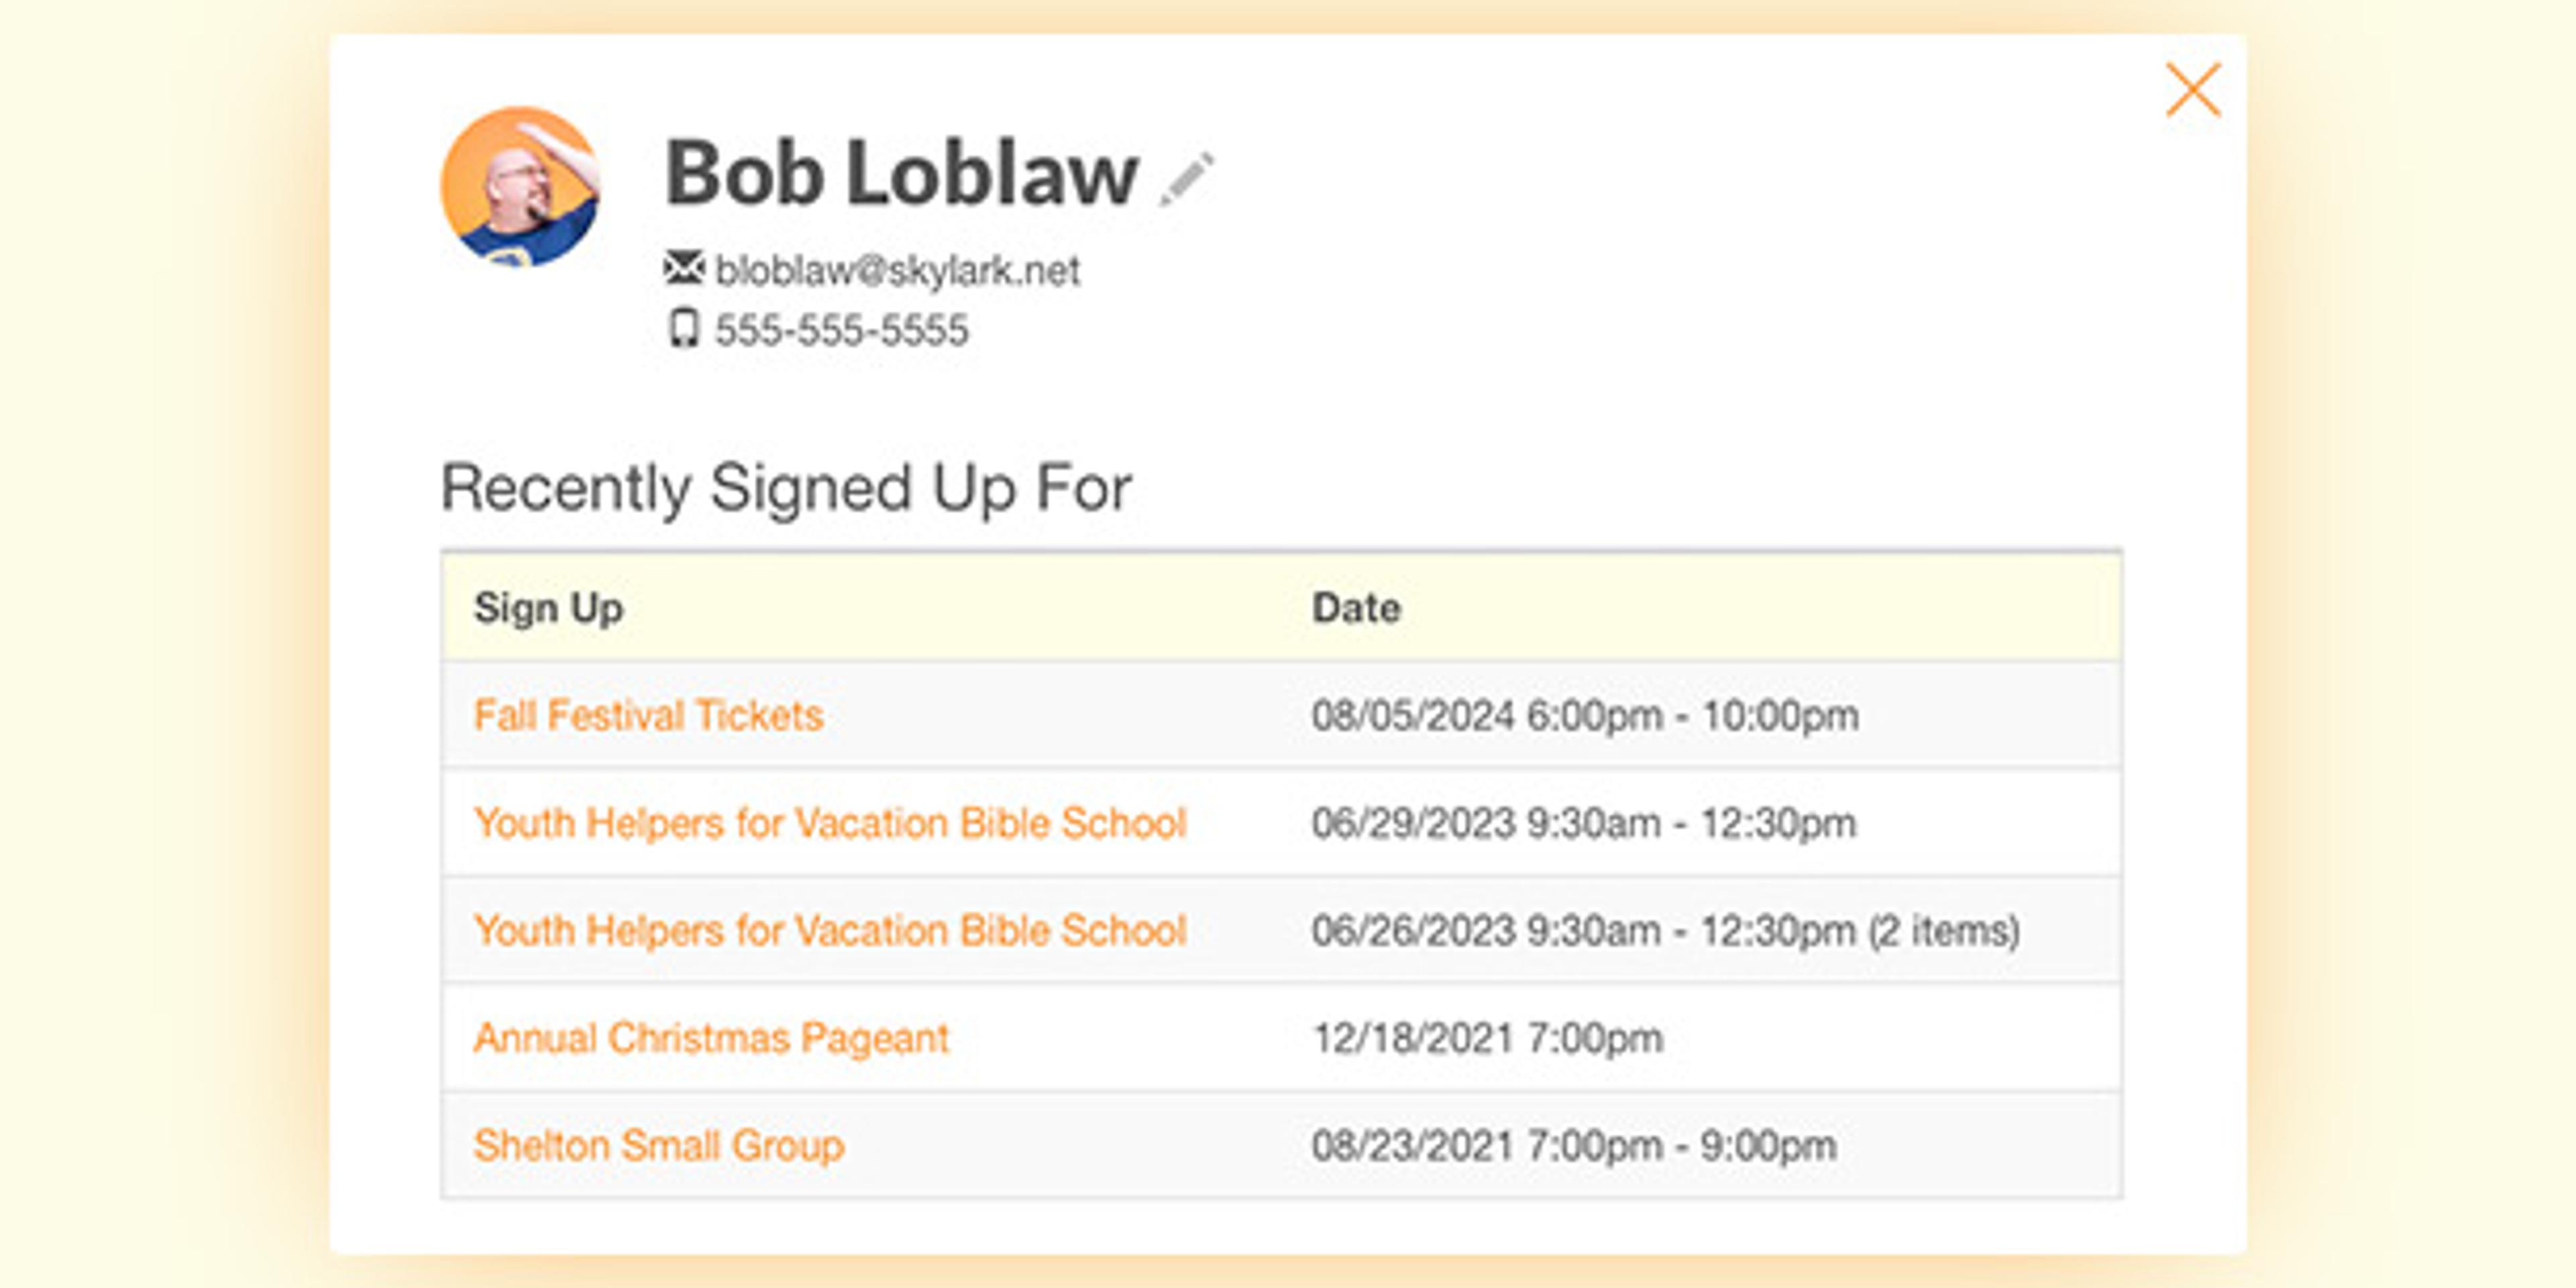Click the 555-555-5555 phone number
Image resolution: width=2576 pixels, height=1288 pixels.
point(841,330)
